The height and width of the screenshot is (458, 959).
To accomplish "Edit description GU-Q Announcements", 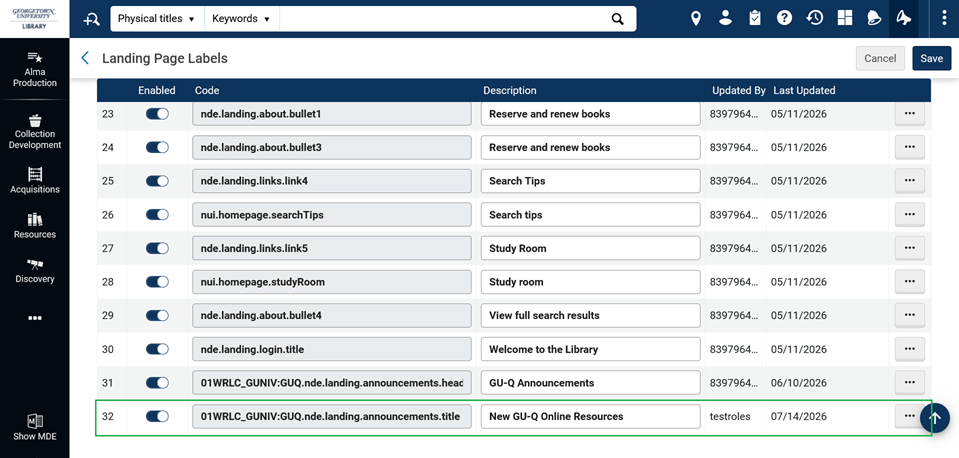I will [590, 383].
